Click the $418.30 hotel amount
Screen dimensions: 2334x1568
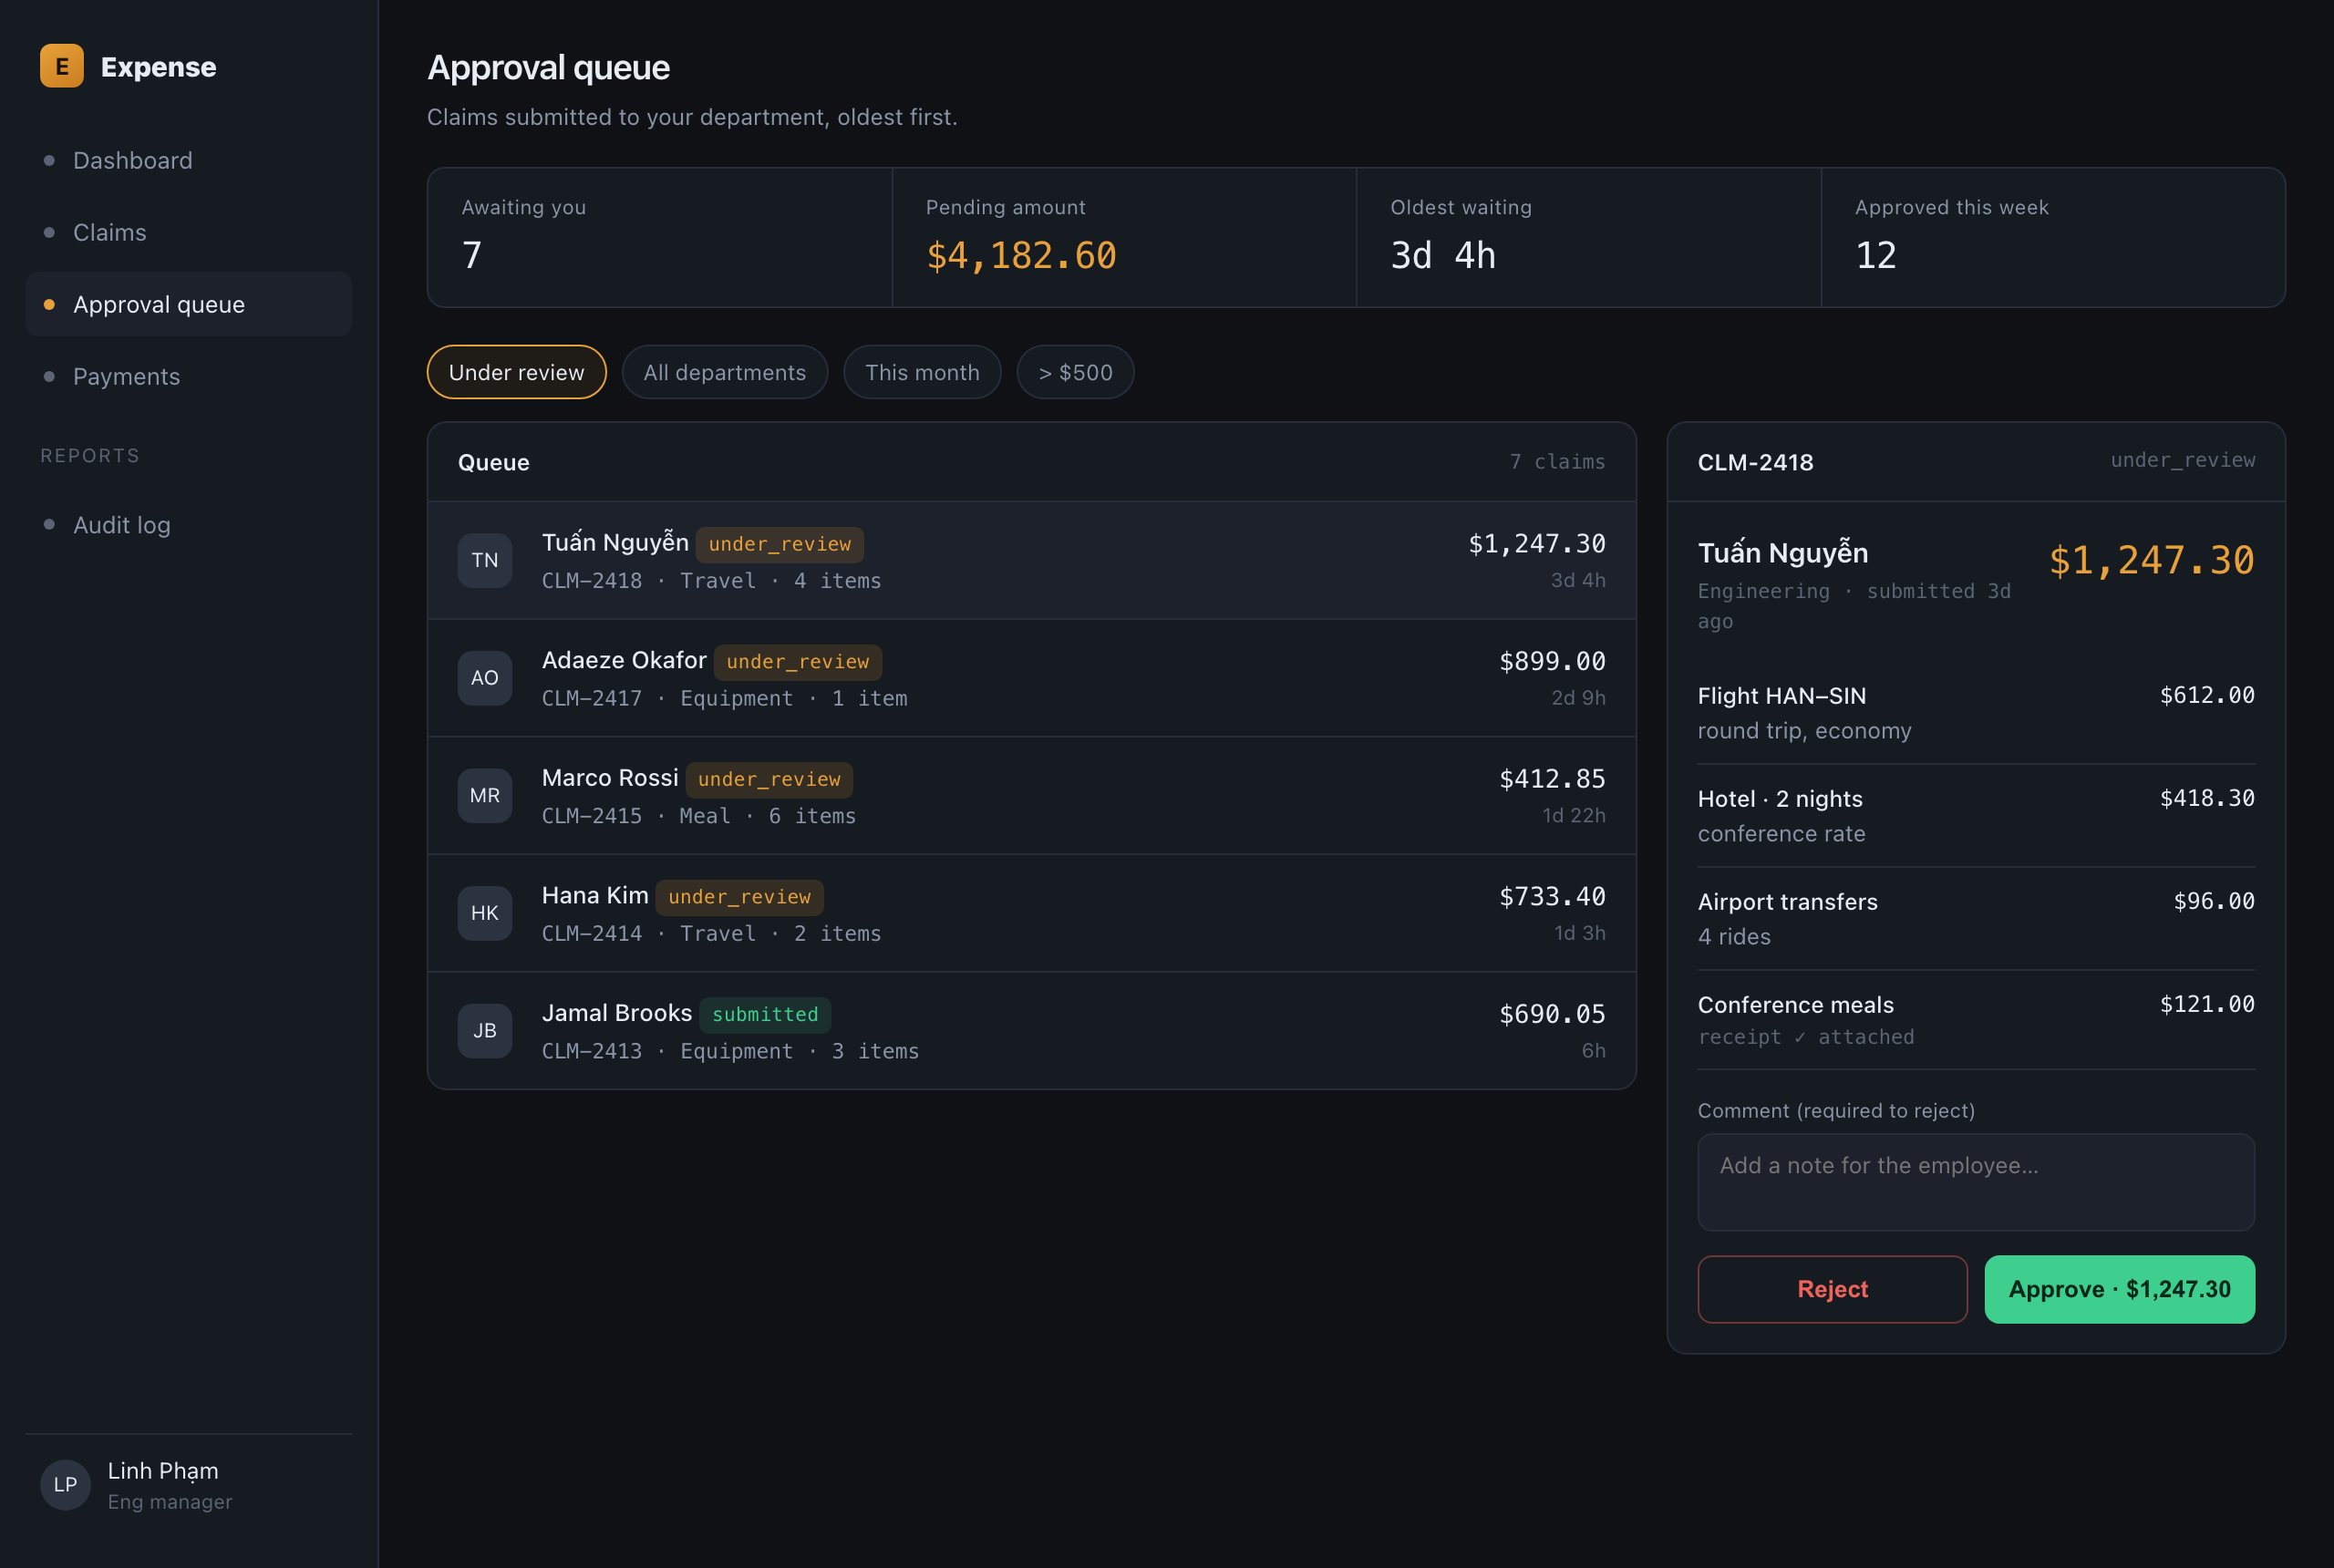[x=2207, y=798]
